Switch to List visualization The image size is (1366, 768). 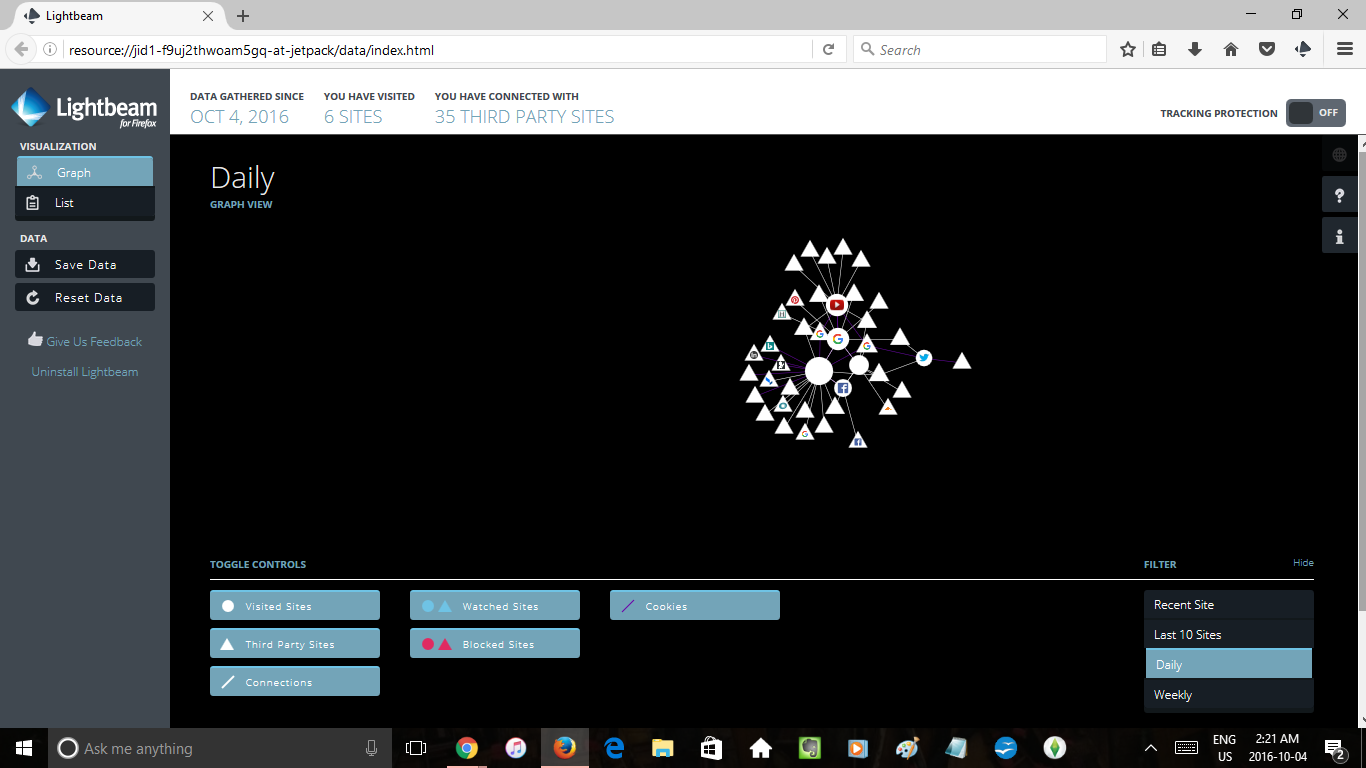click(85, 202)
